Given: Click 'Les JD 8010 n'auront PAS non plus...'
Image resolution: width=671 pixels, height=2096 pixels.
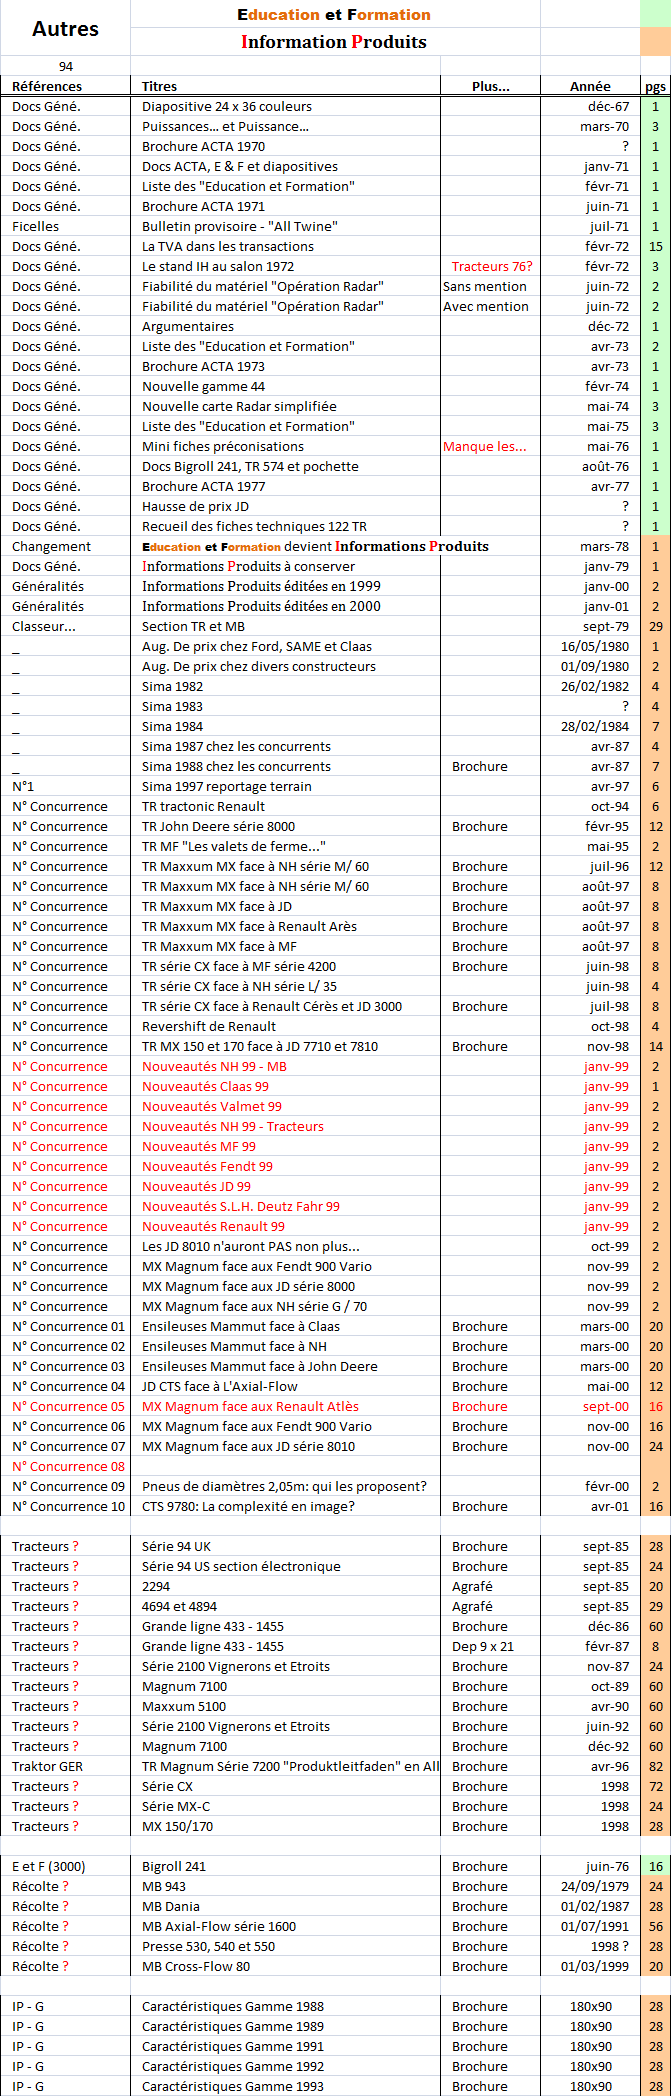Looking at the screenshot, I should [251, 1246].
